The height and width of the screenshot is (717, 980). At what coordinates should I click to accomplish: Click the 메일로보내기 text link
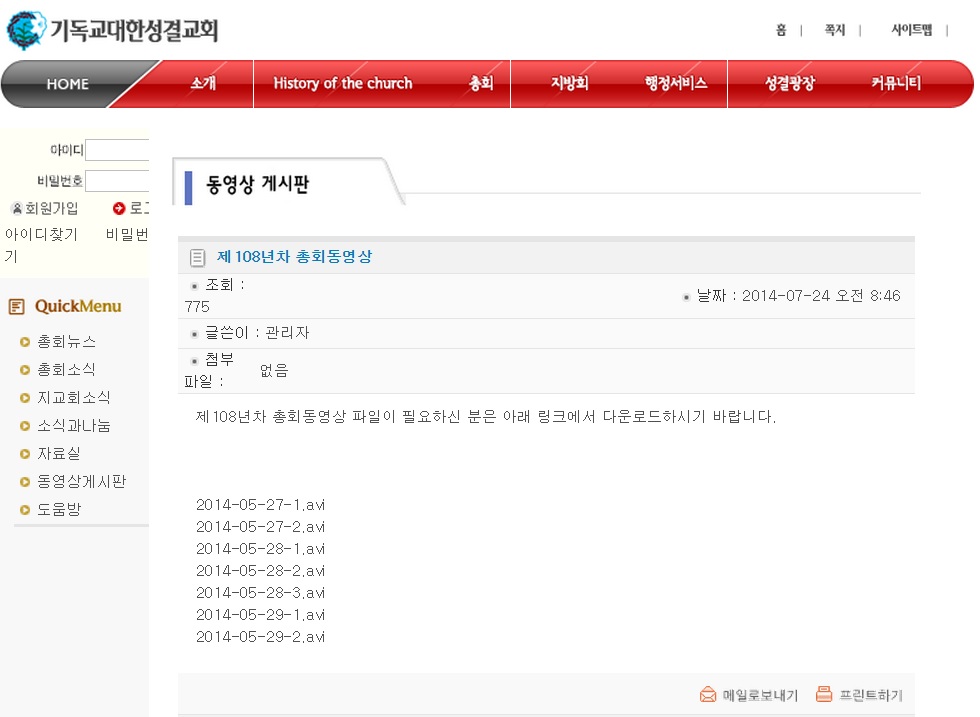click(760, 695)
